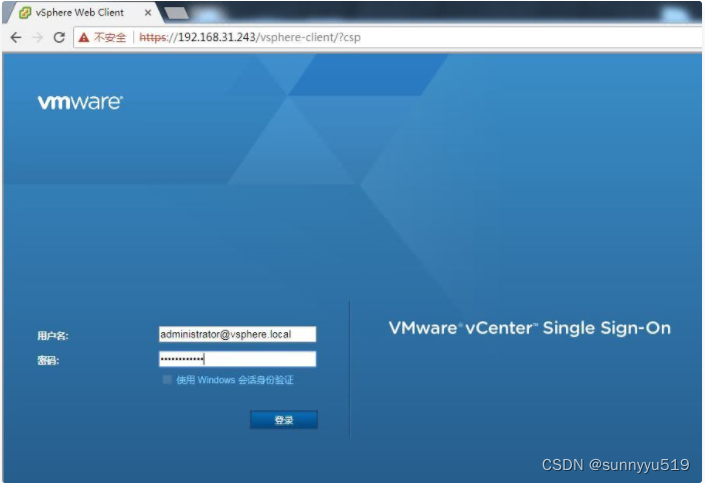Image resolution: width=705 pixels, height=483 pixels.
Task: Click the vSphere tab favicon
Action: click(x=25, y=13)
